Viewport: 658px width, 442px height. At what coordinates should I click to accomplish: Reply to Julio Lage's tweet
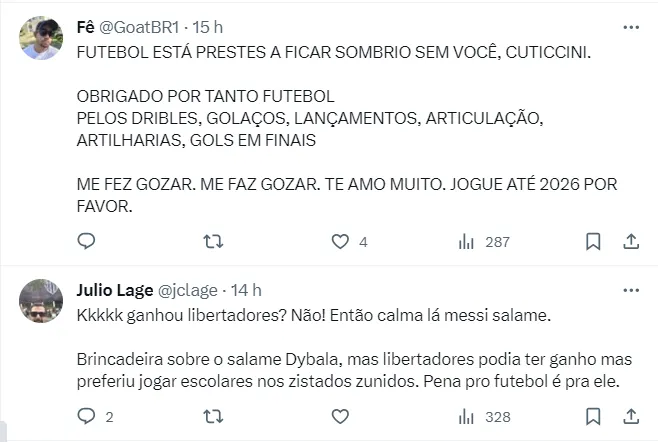[87, 416]
